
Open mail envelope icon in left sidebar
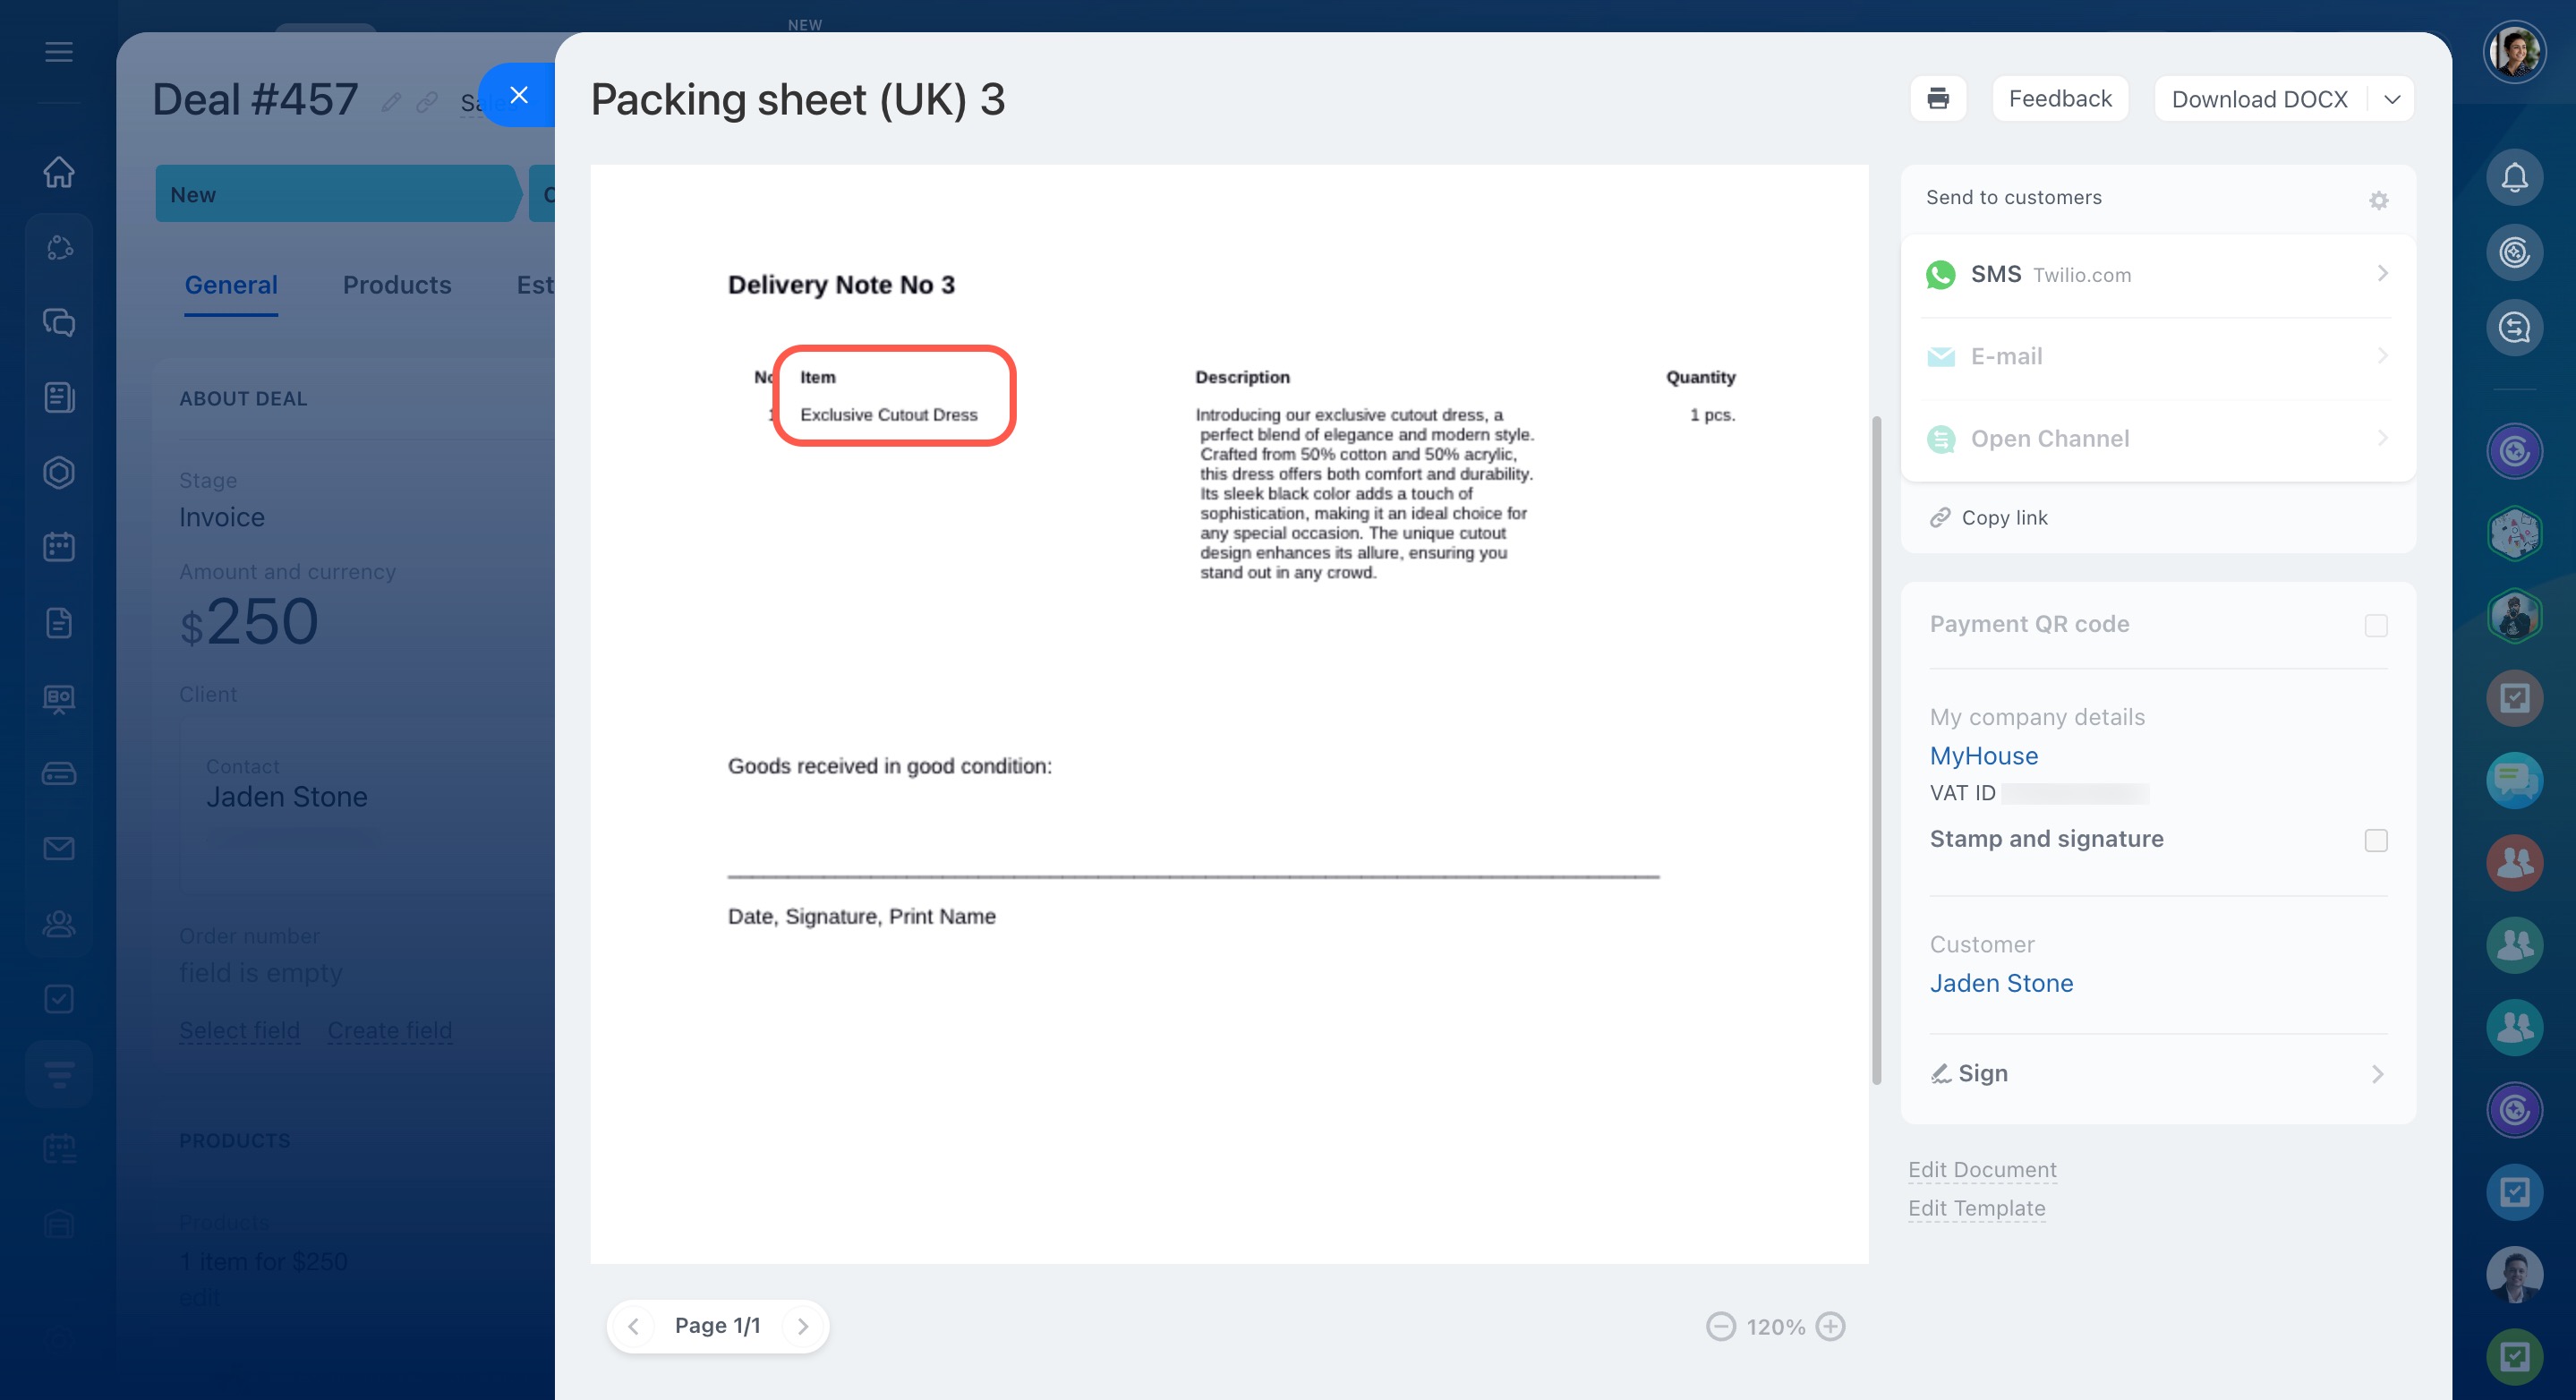pyautogui.click(x=59, y=848)
